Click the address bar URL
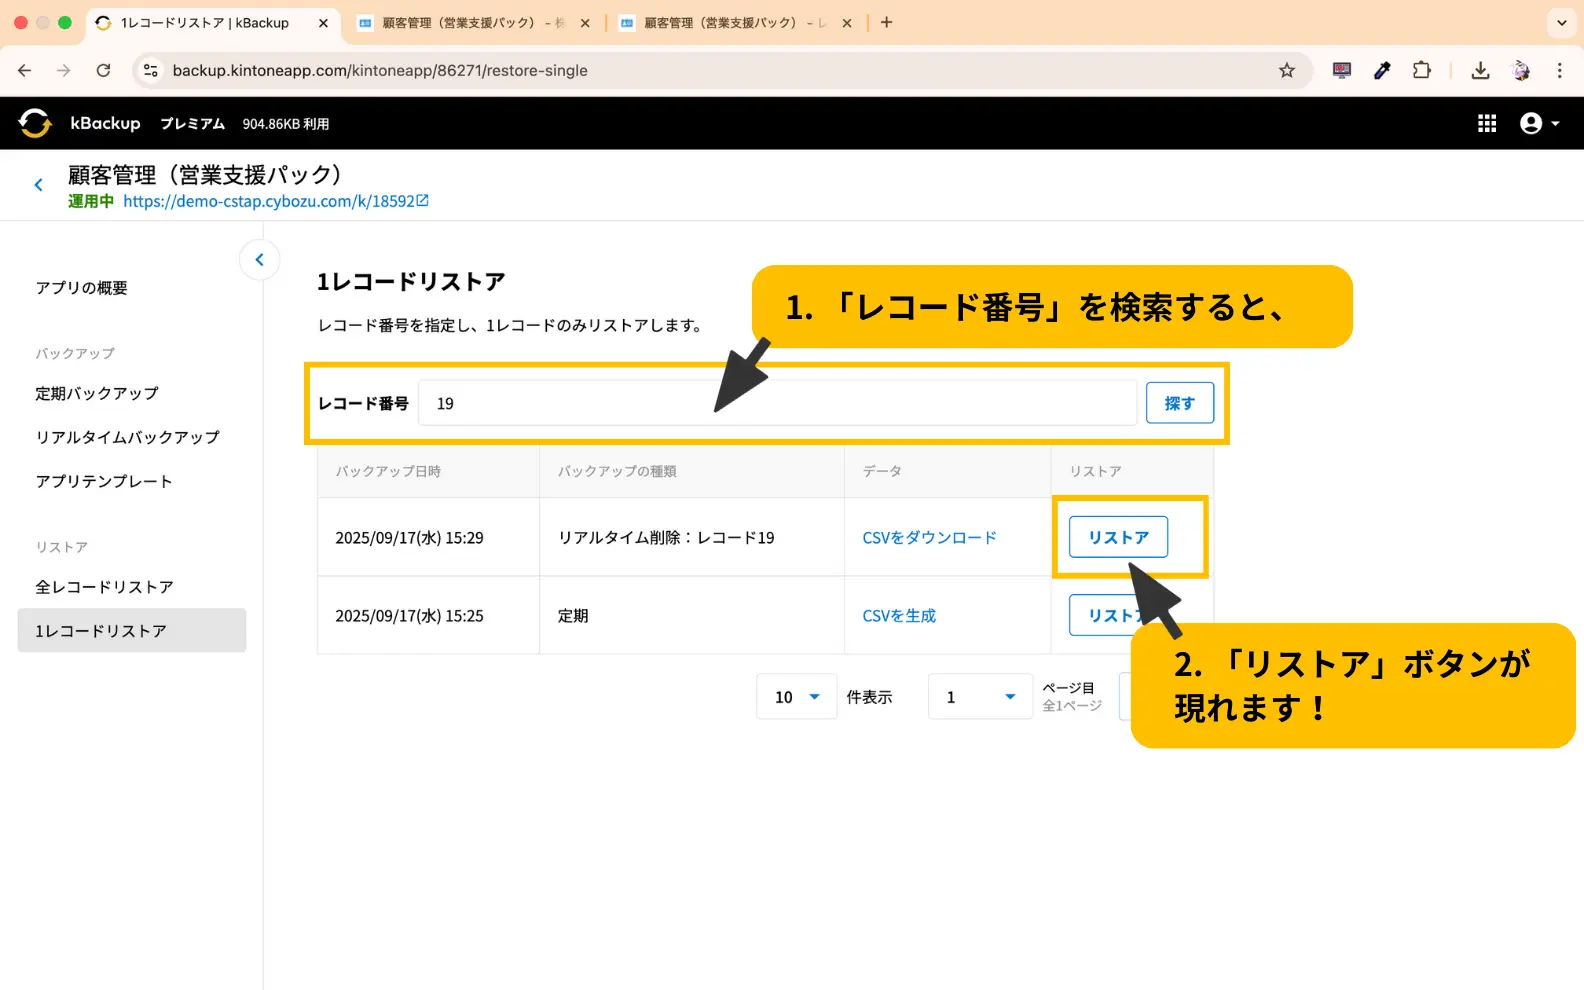This screenshot has width=1584, height=990. point(380,70)
